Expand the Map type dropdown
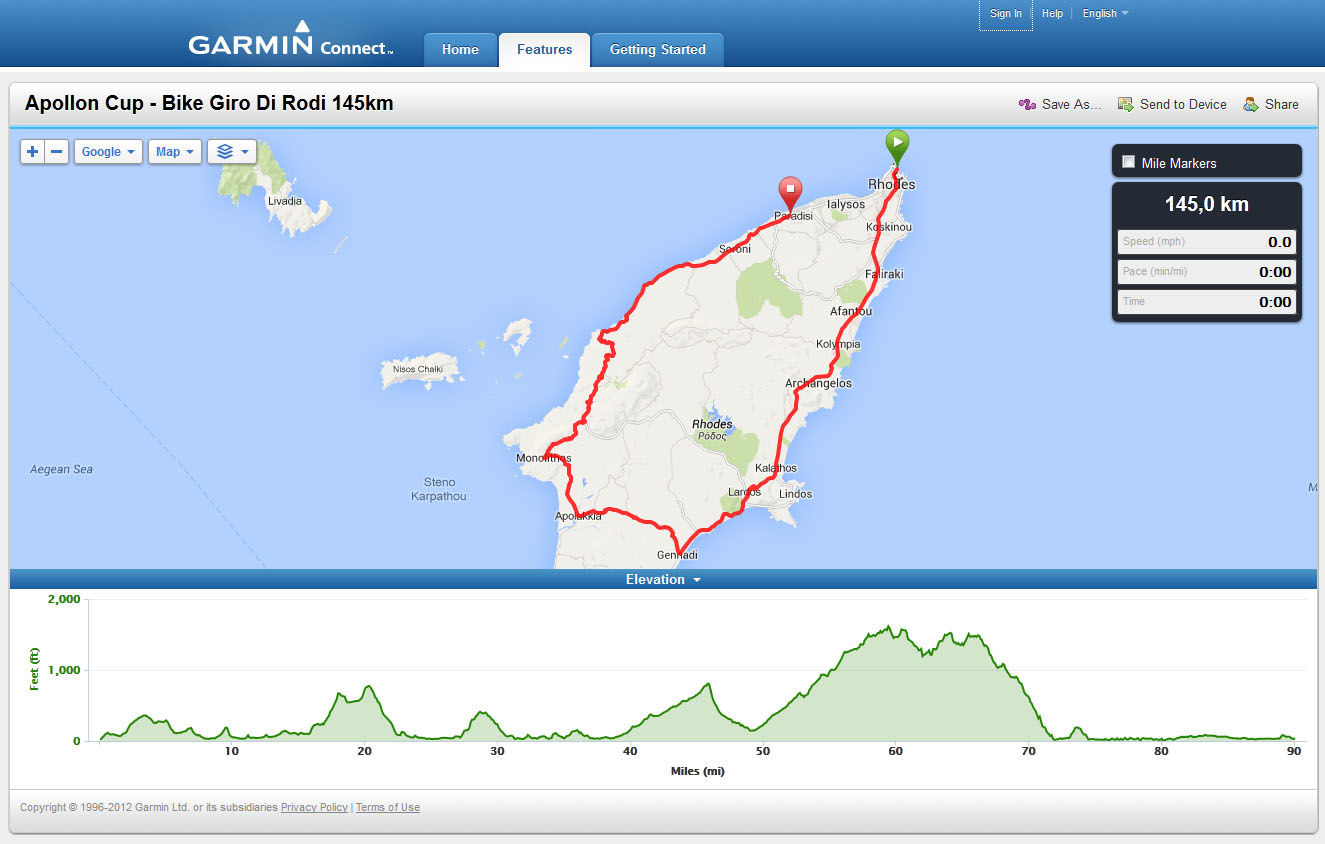This screenshot has height=844, width=1325. pyautogui.click(x=175, y=152)
